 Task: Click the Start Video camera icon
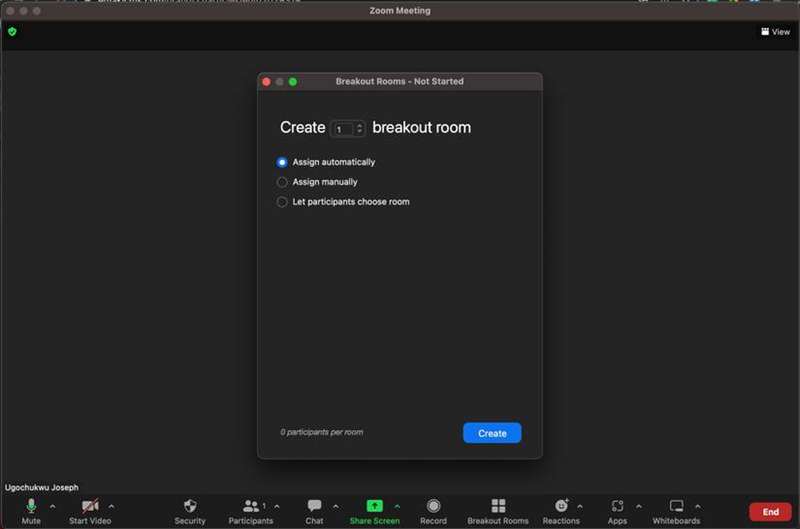click(x=89, y=507)
